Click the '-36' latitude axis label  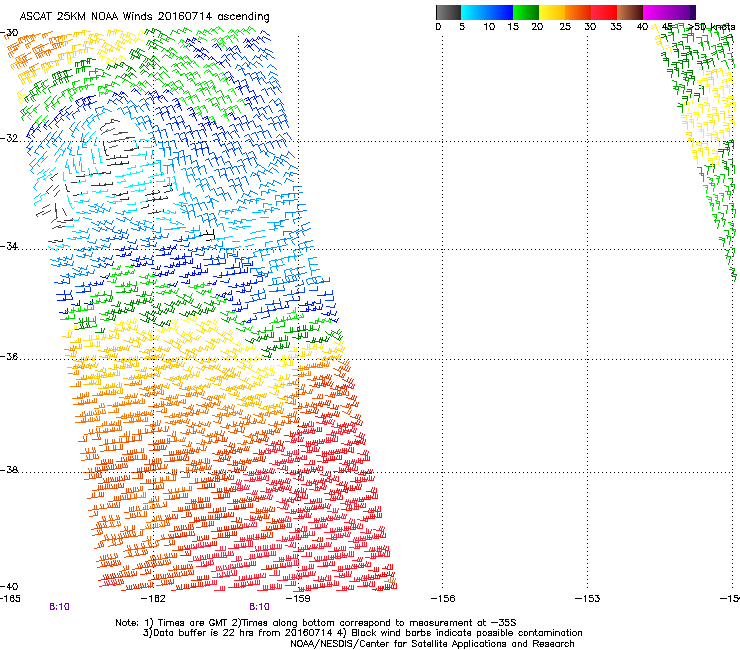pyautogui.click(x=9, y=356)
